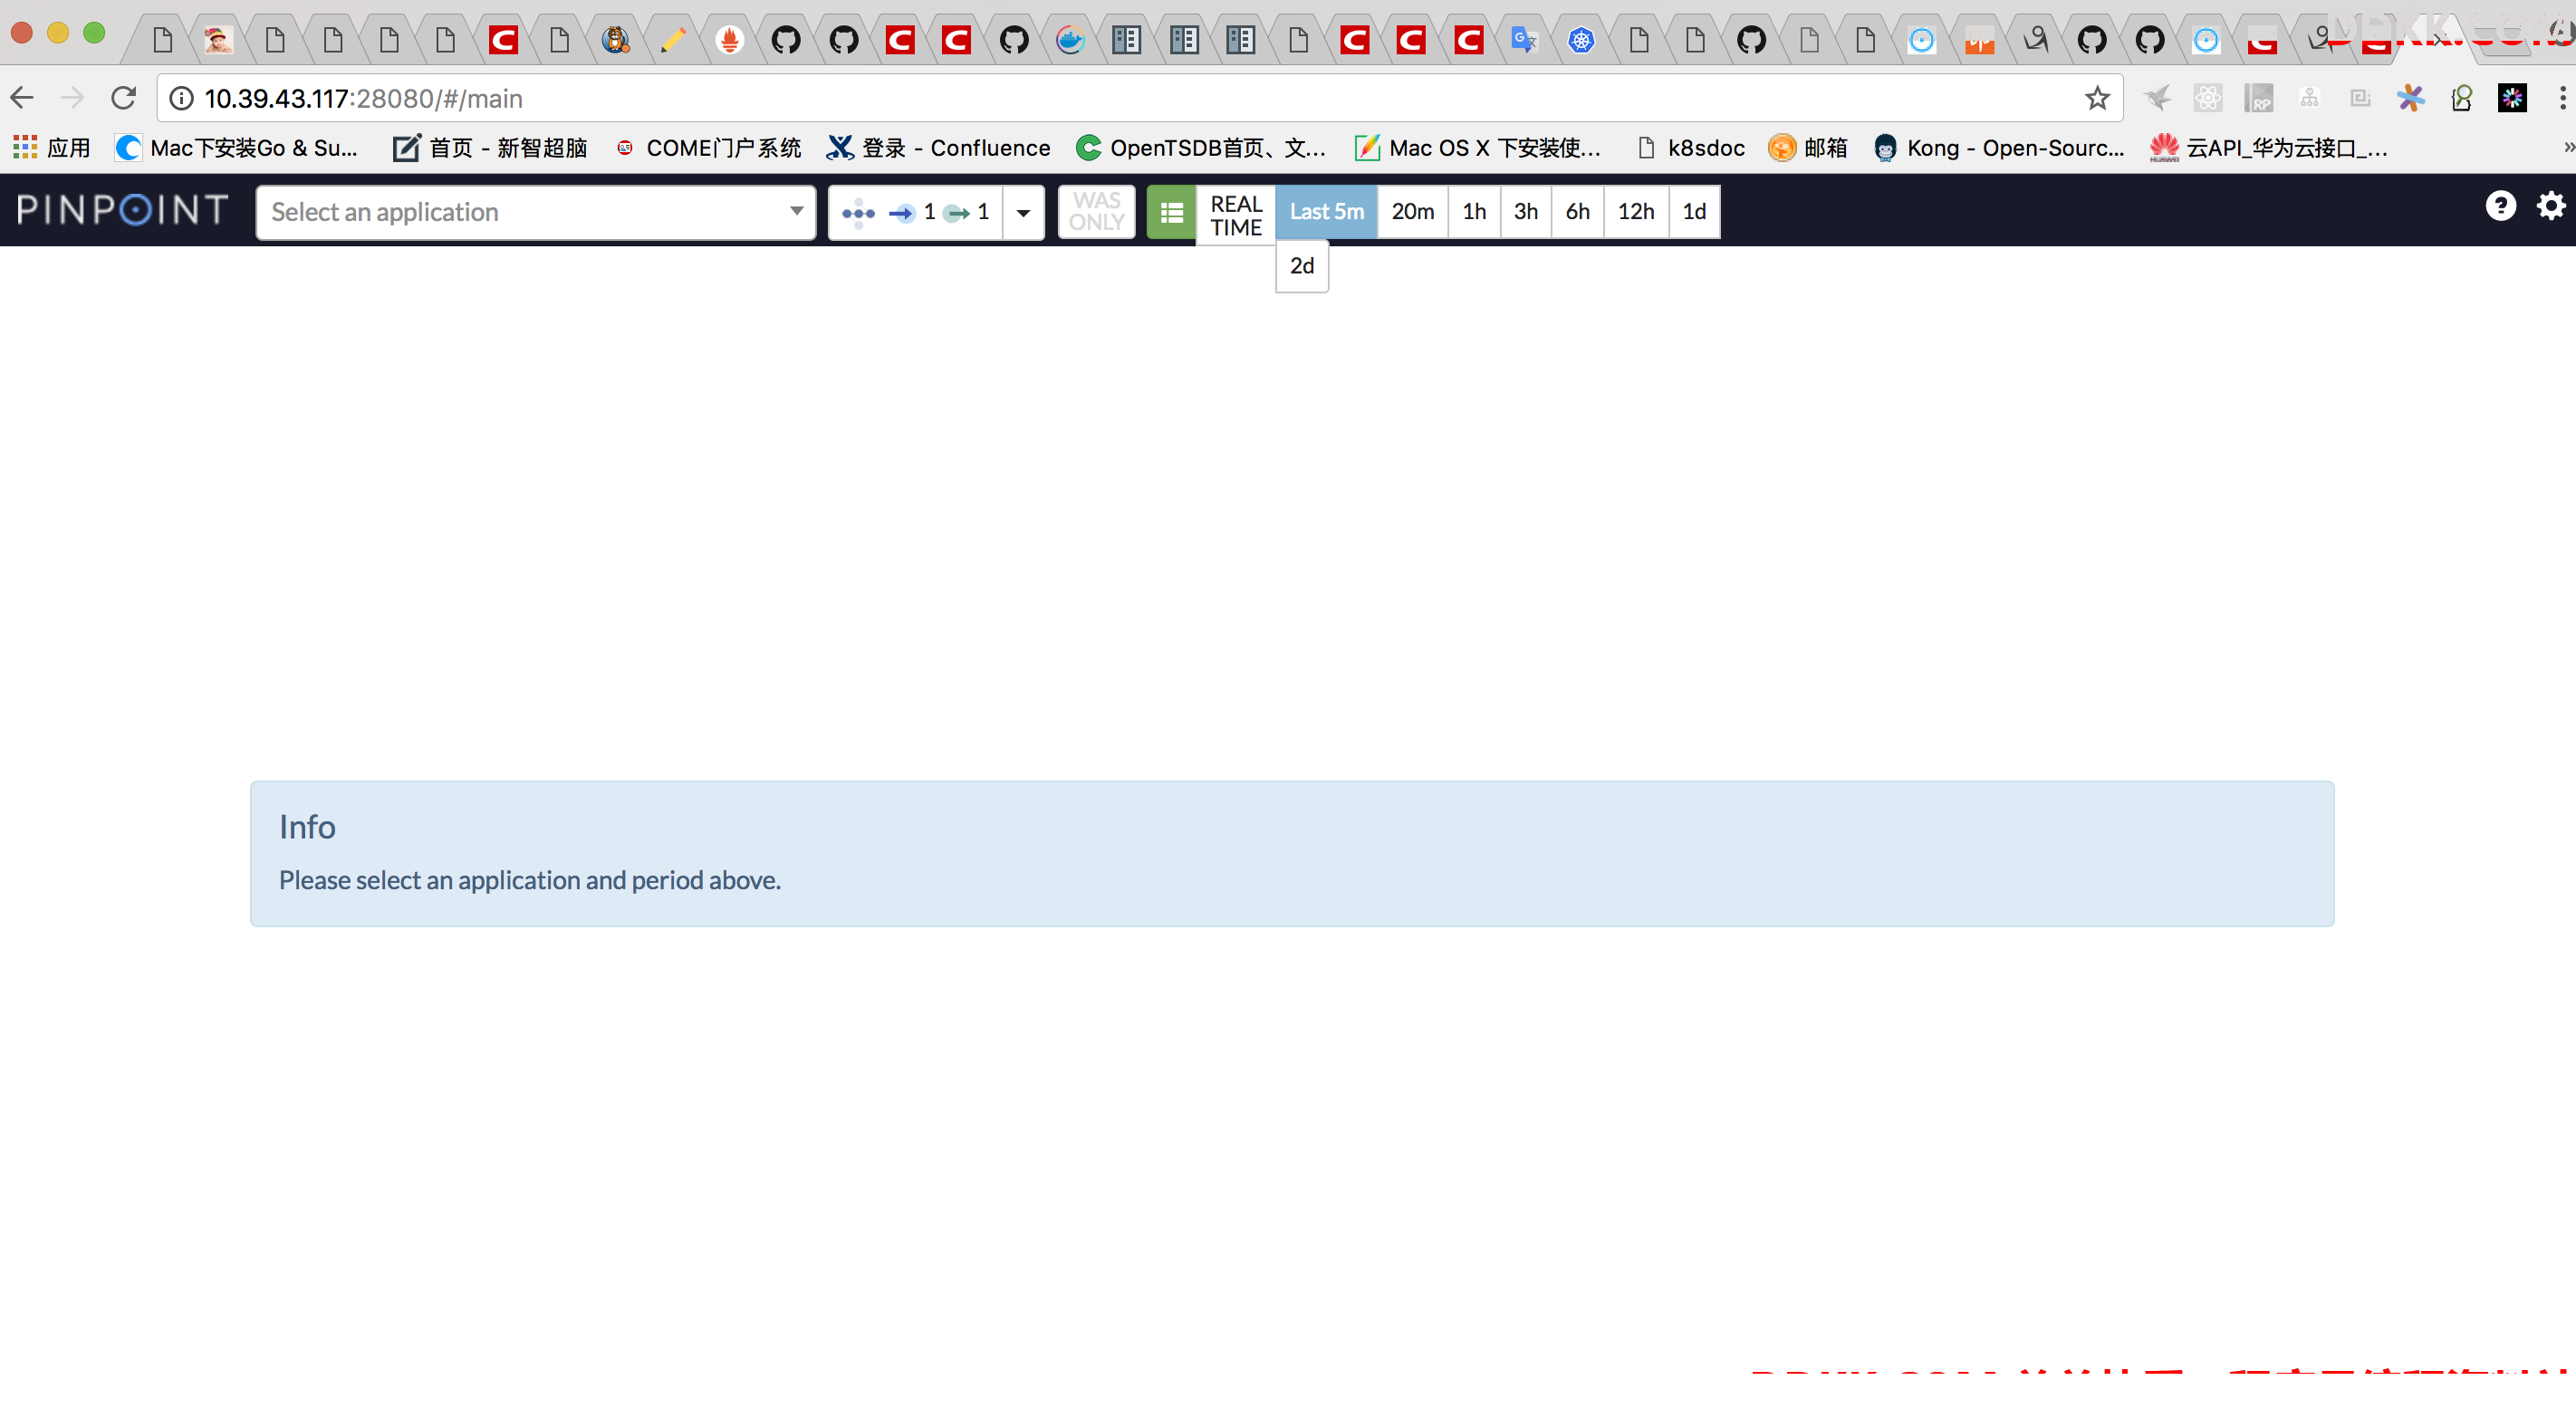Enable REAL TIME mode
This screenshot has height=1409, width=2576.
click(x=1236, y=215)
